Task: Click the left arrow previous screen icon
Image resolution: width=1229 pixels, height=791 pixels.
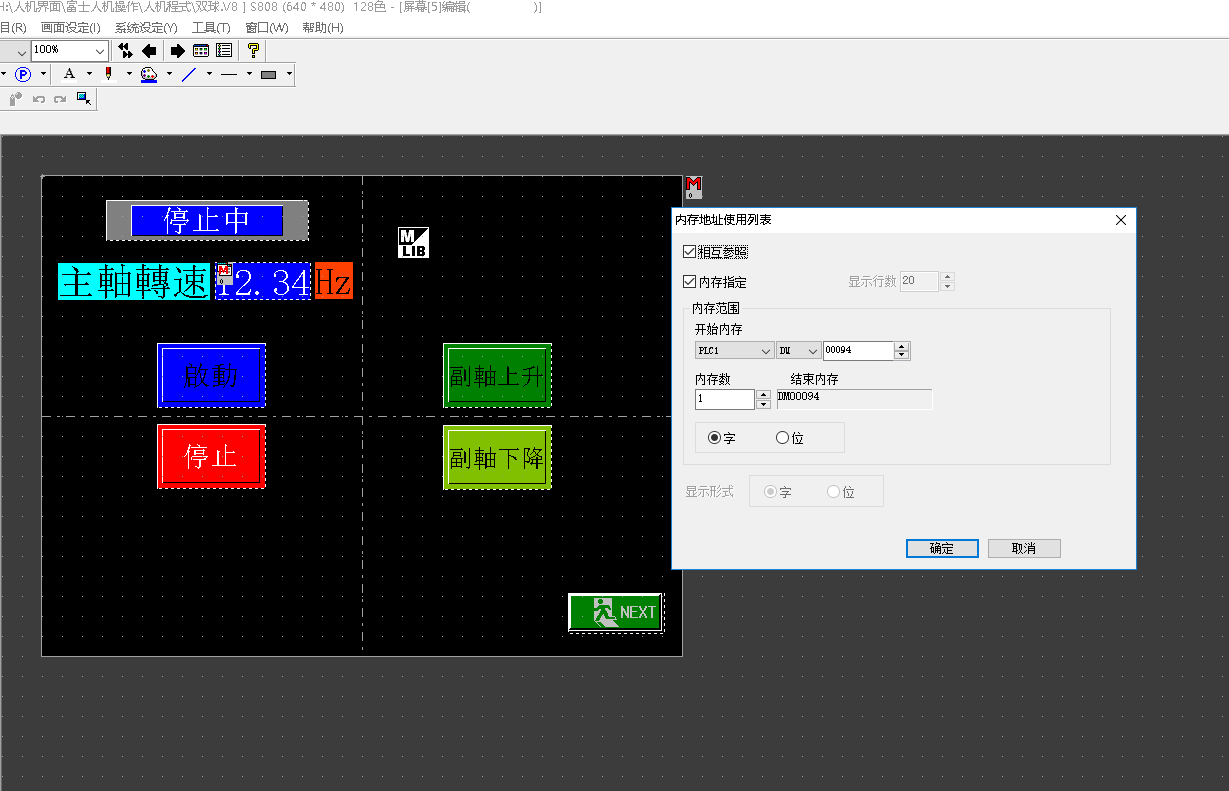Action: pyautogui.click(x=149, y=50)
